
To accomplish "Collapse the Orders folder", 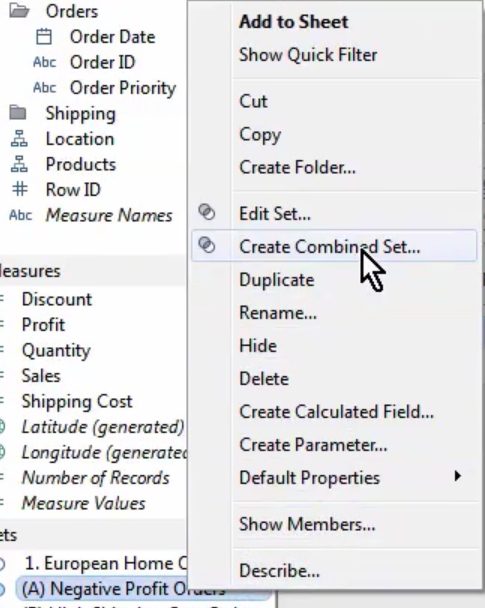I will pyautogui.click(x=19, y=11).
